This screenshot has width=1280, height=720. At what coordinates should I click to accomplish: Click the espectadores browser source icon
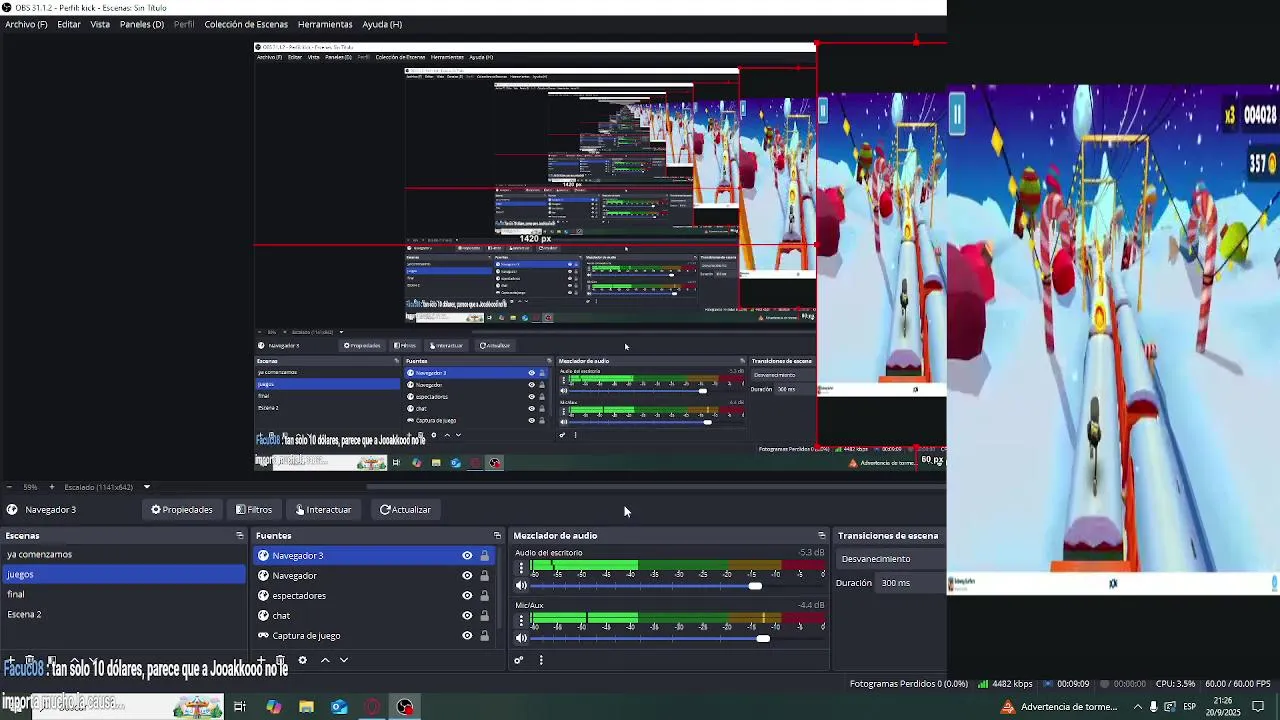[x=264, y=596]
